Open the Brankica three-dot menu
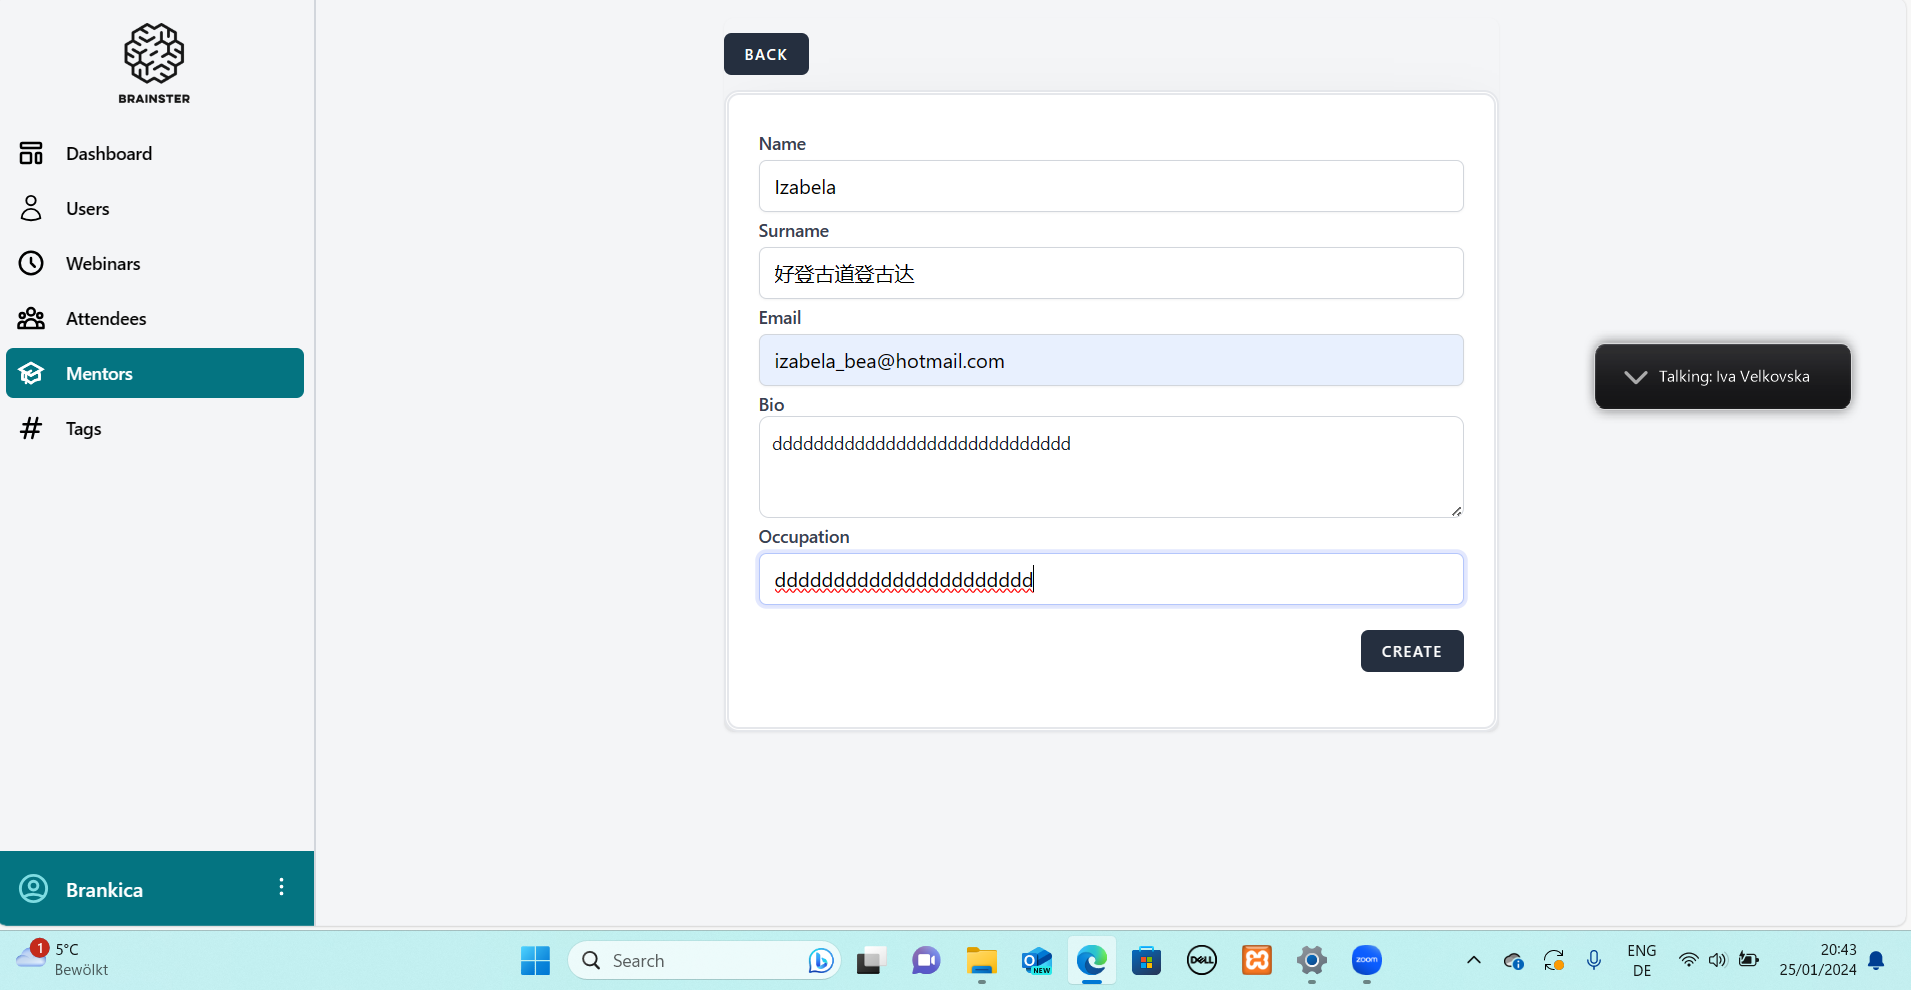Image resolution: width=1911 pixels, height=990 pixels. [x=281, y=888]
